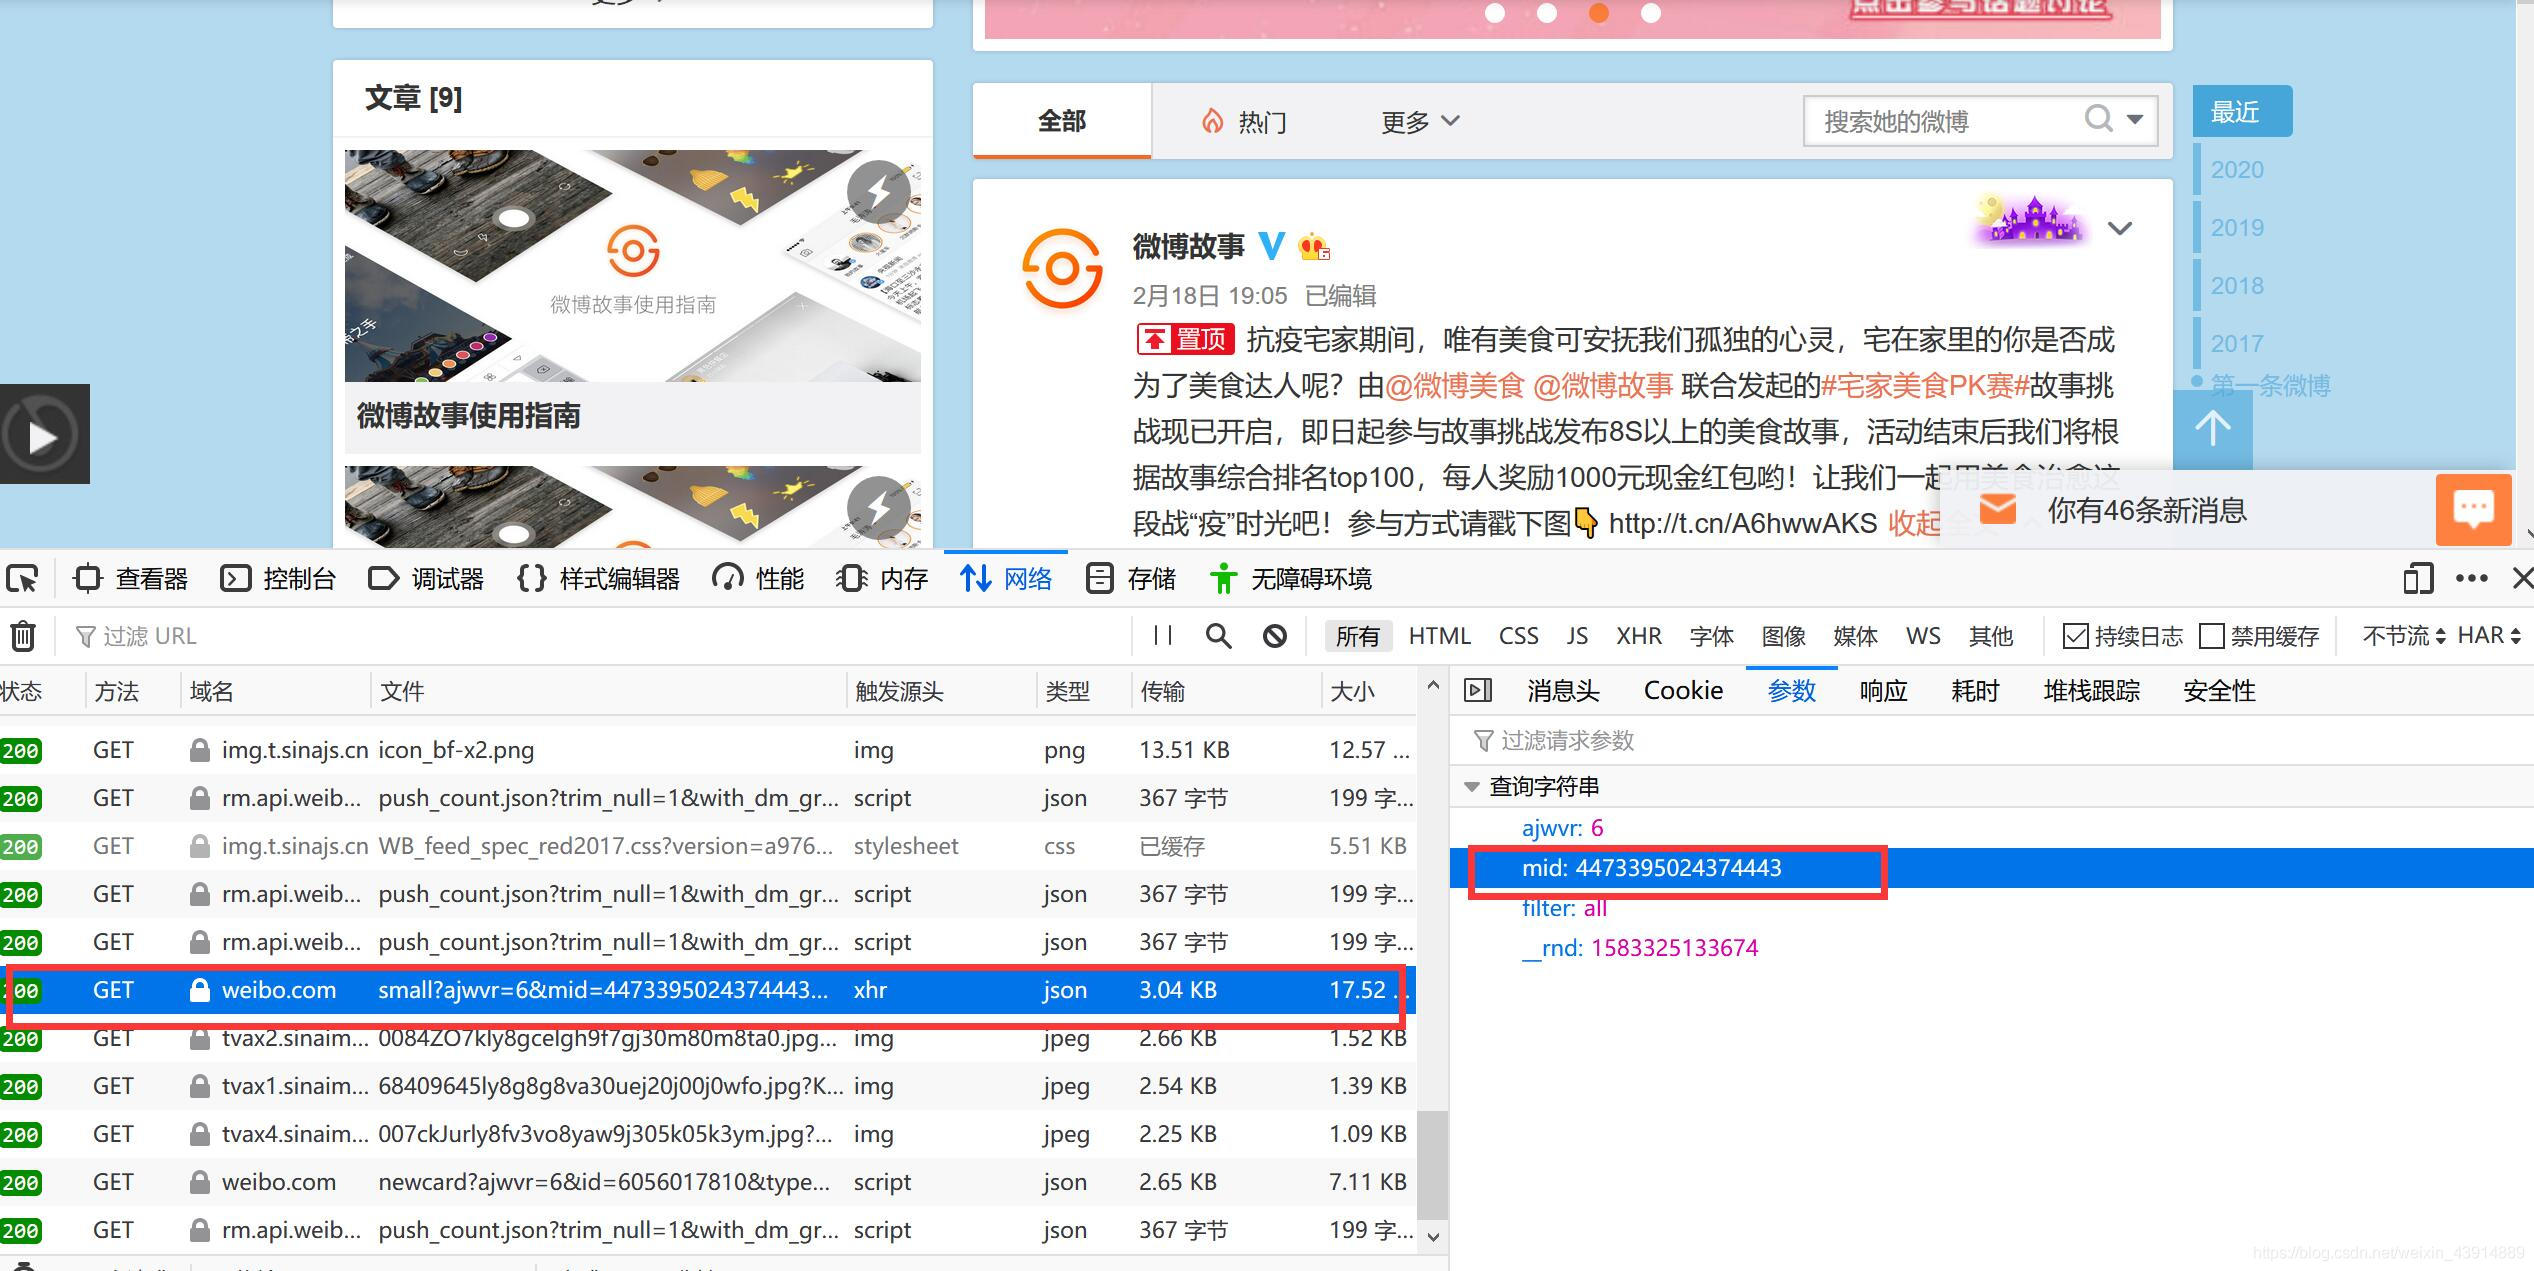
Task: Filter requests by WS type
Action: (x=1923, y=636)
